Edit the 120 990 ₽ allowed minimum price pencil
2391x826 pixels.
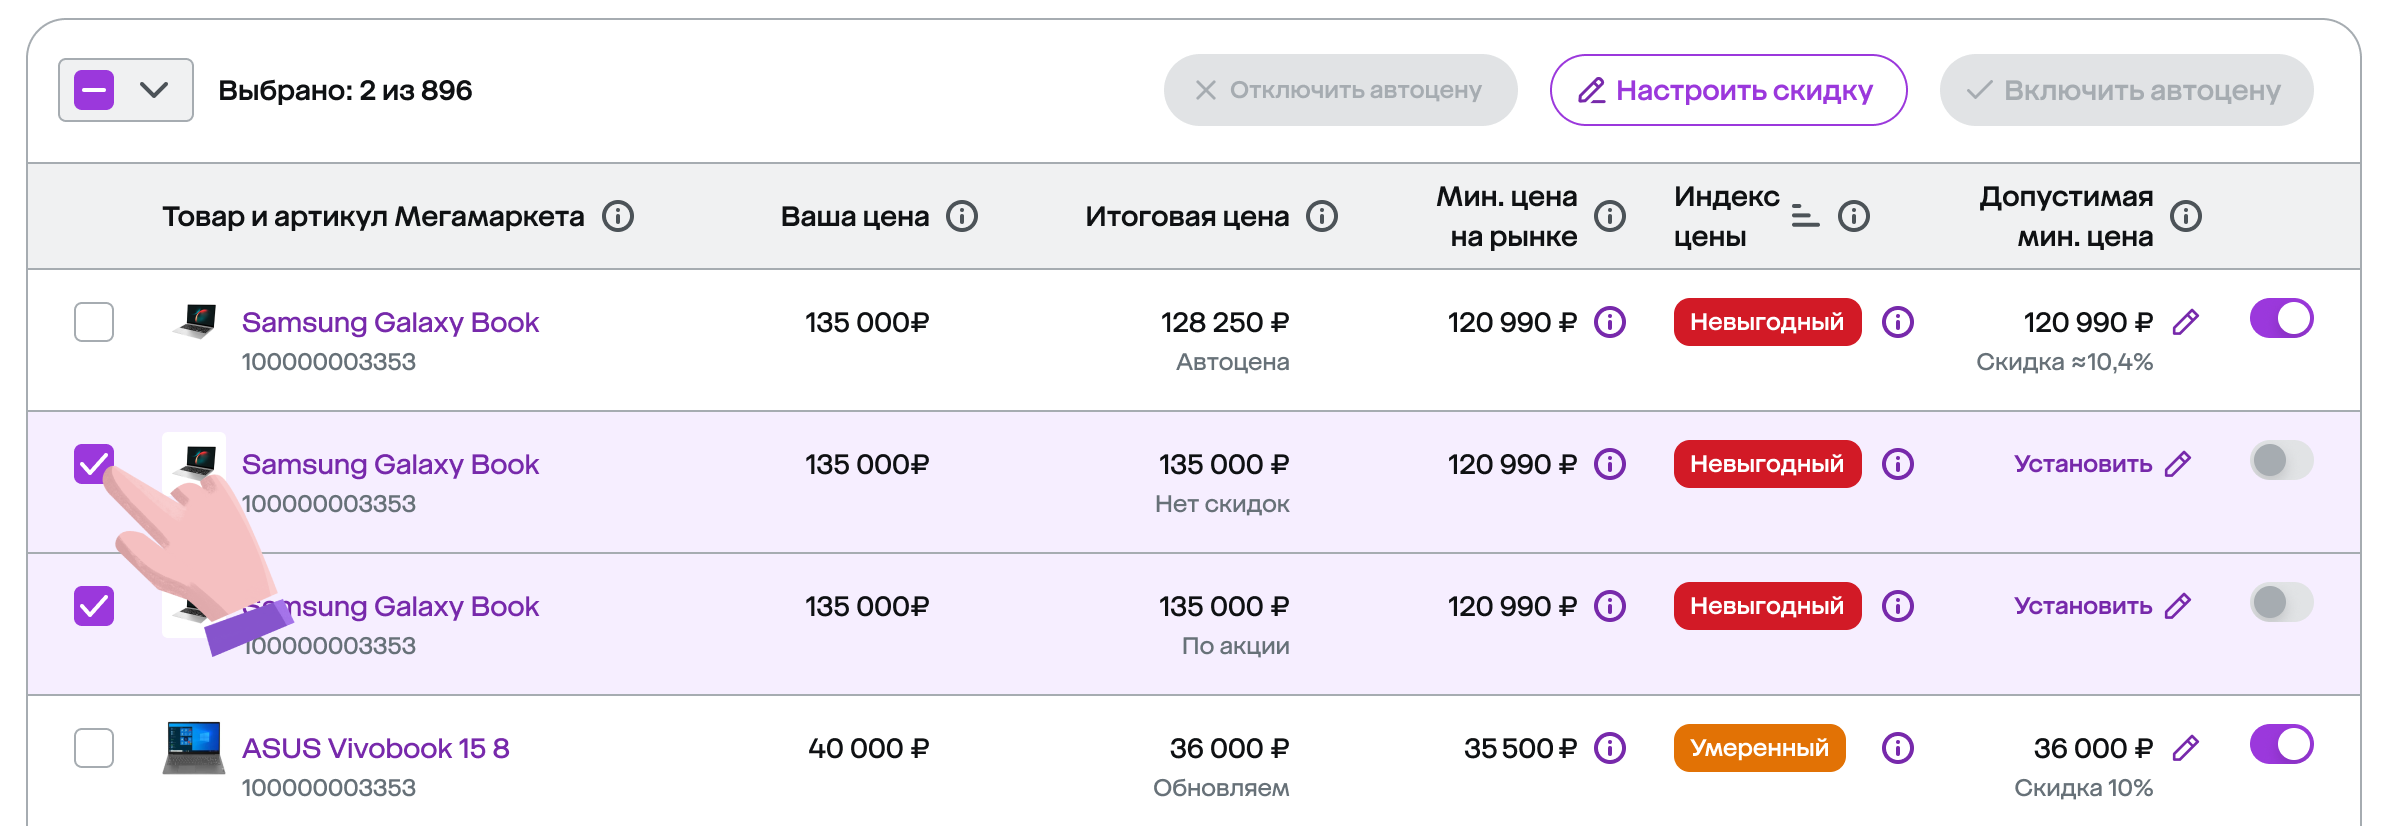tap(2186, 322)
